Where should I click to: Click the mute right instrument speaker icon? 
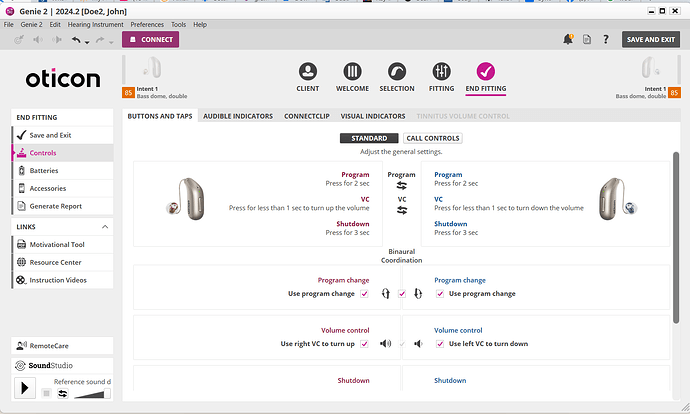(57, 40)
